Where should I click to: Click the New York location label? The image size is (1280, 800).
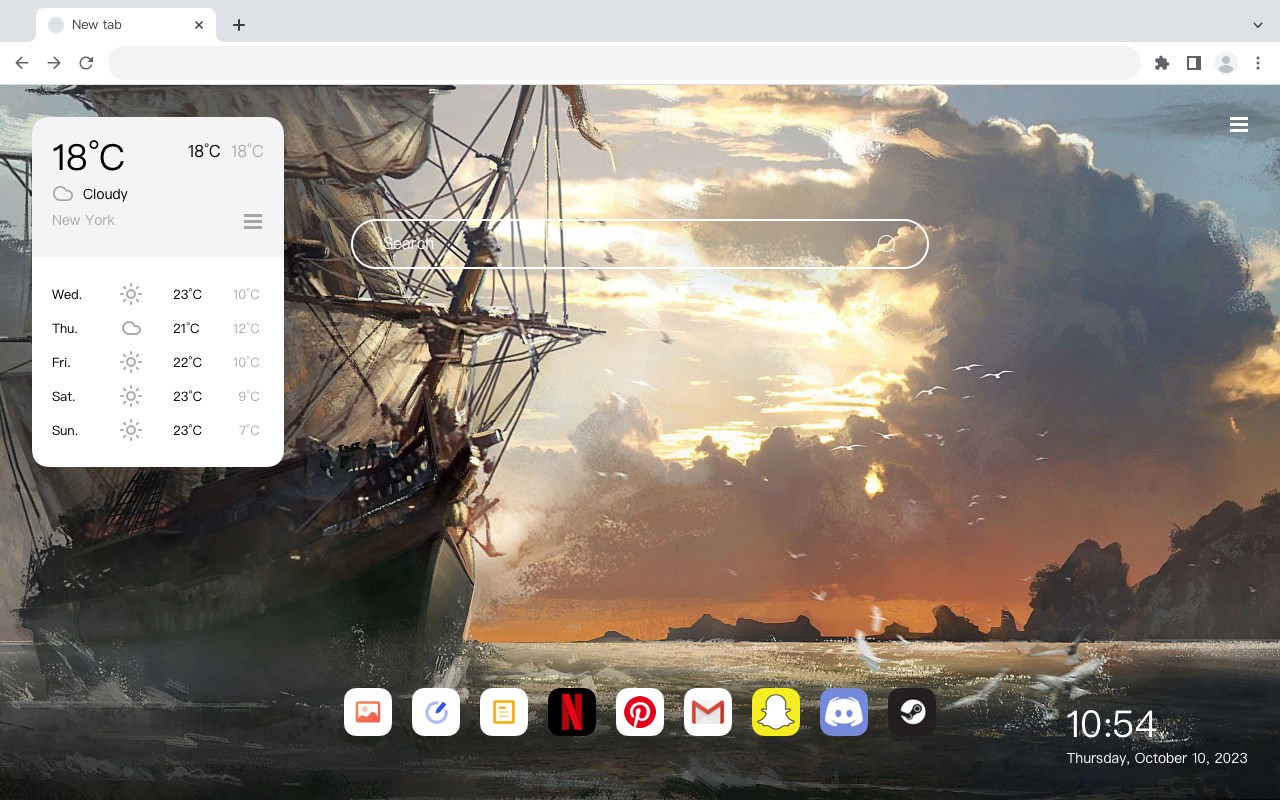tap(83, 220)
